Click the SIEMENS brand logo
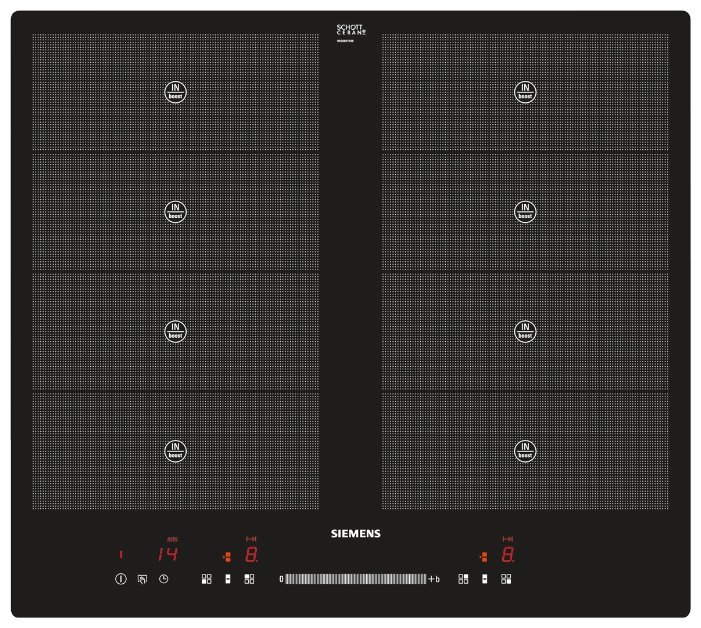This screenshot has width=701, height=628. point(355,534)
